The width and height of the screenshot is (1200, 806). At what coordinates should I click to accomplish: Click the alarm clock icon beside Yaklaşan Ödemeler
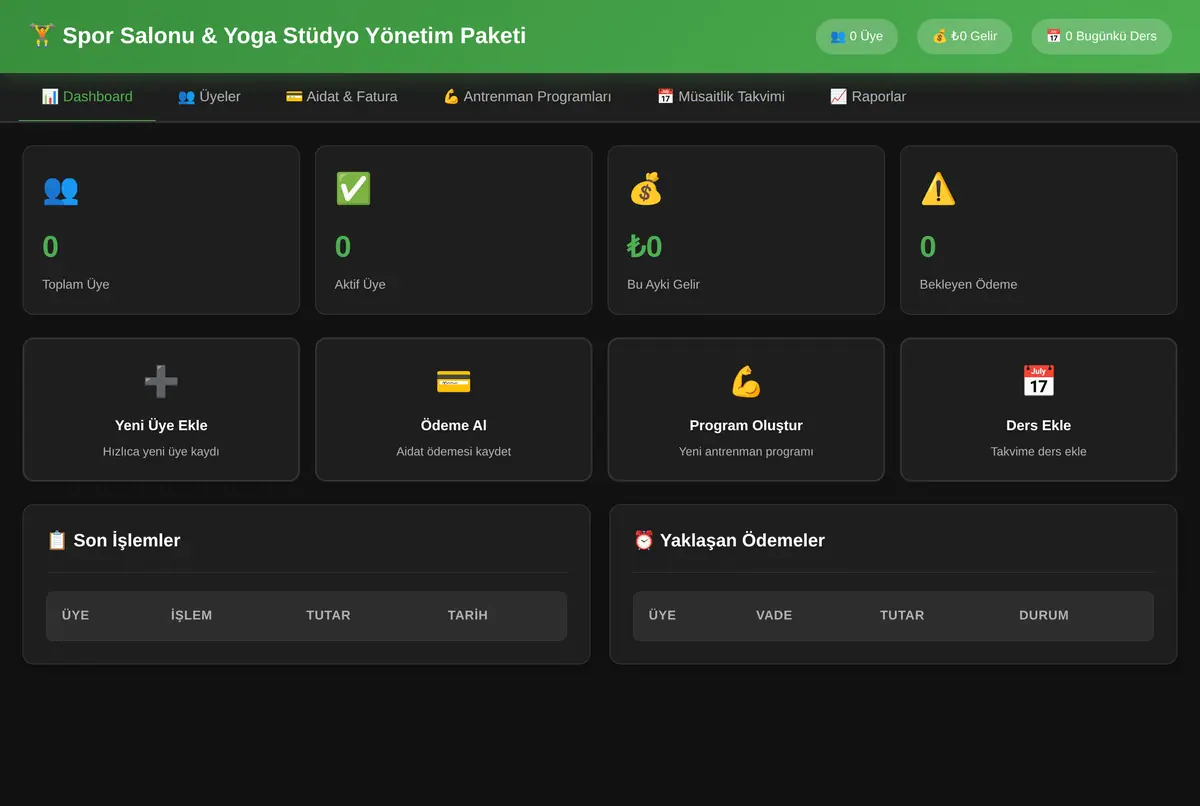pos(644,540)
